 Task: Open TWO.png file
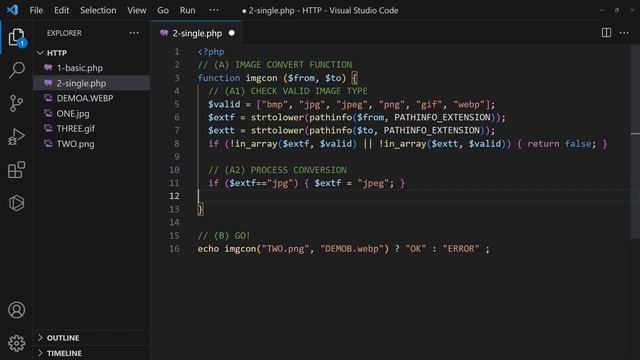75,144
